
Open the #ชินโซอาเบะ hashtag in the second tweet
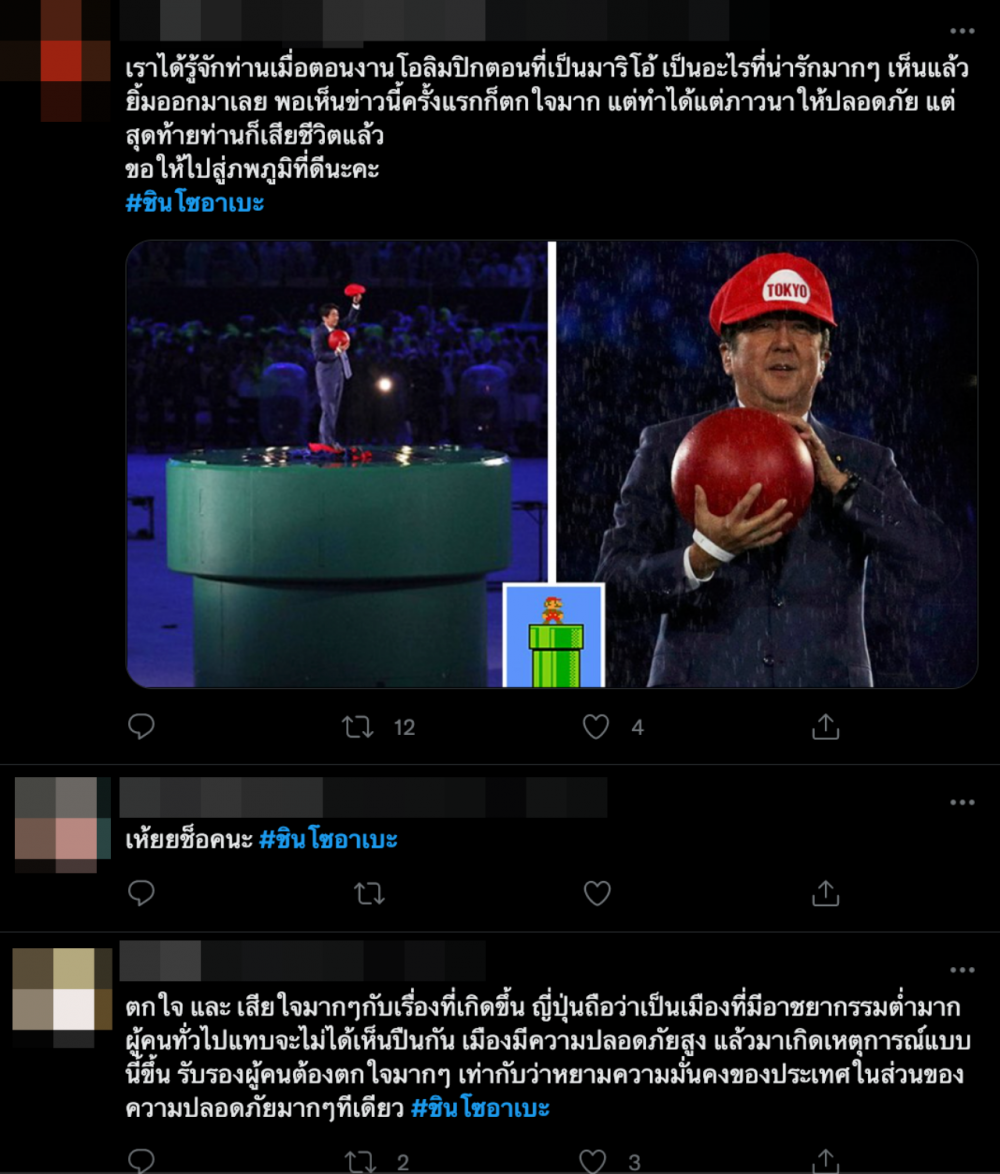coord(328,839)
